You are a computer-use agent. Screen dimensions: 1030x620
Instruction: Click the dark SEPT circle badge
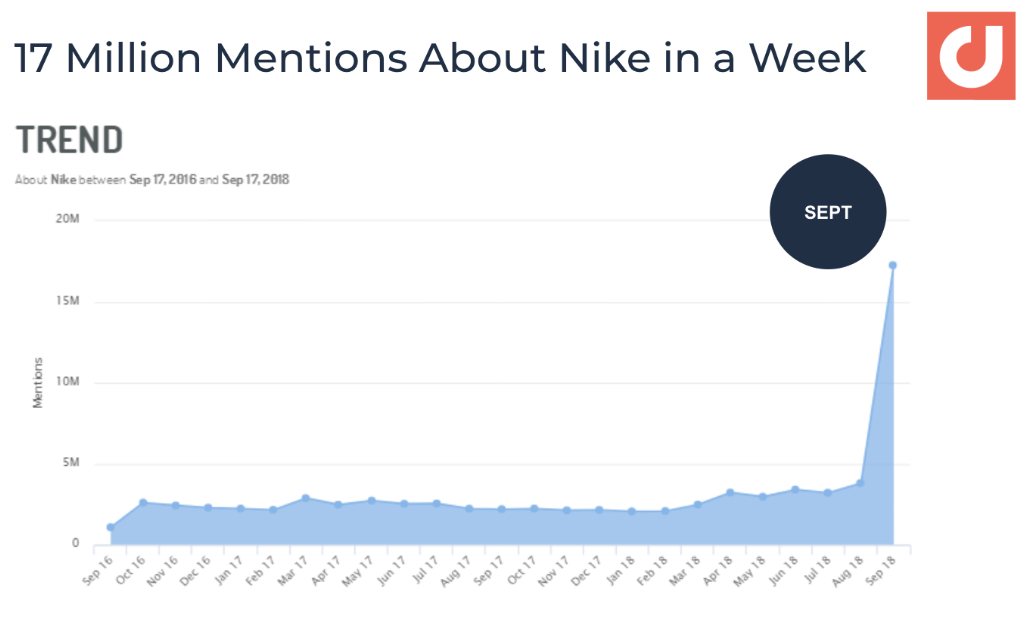click(x=828, y=211)
